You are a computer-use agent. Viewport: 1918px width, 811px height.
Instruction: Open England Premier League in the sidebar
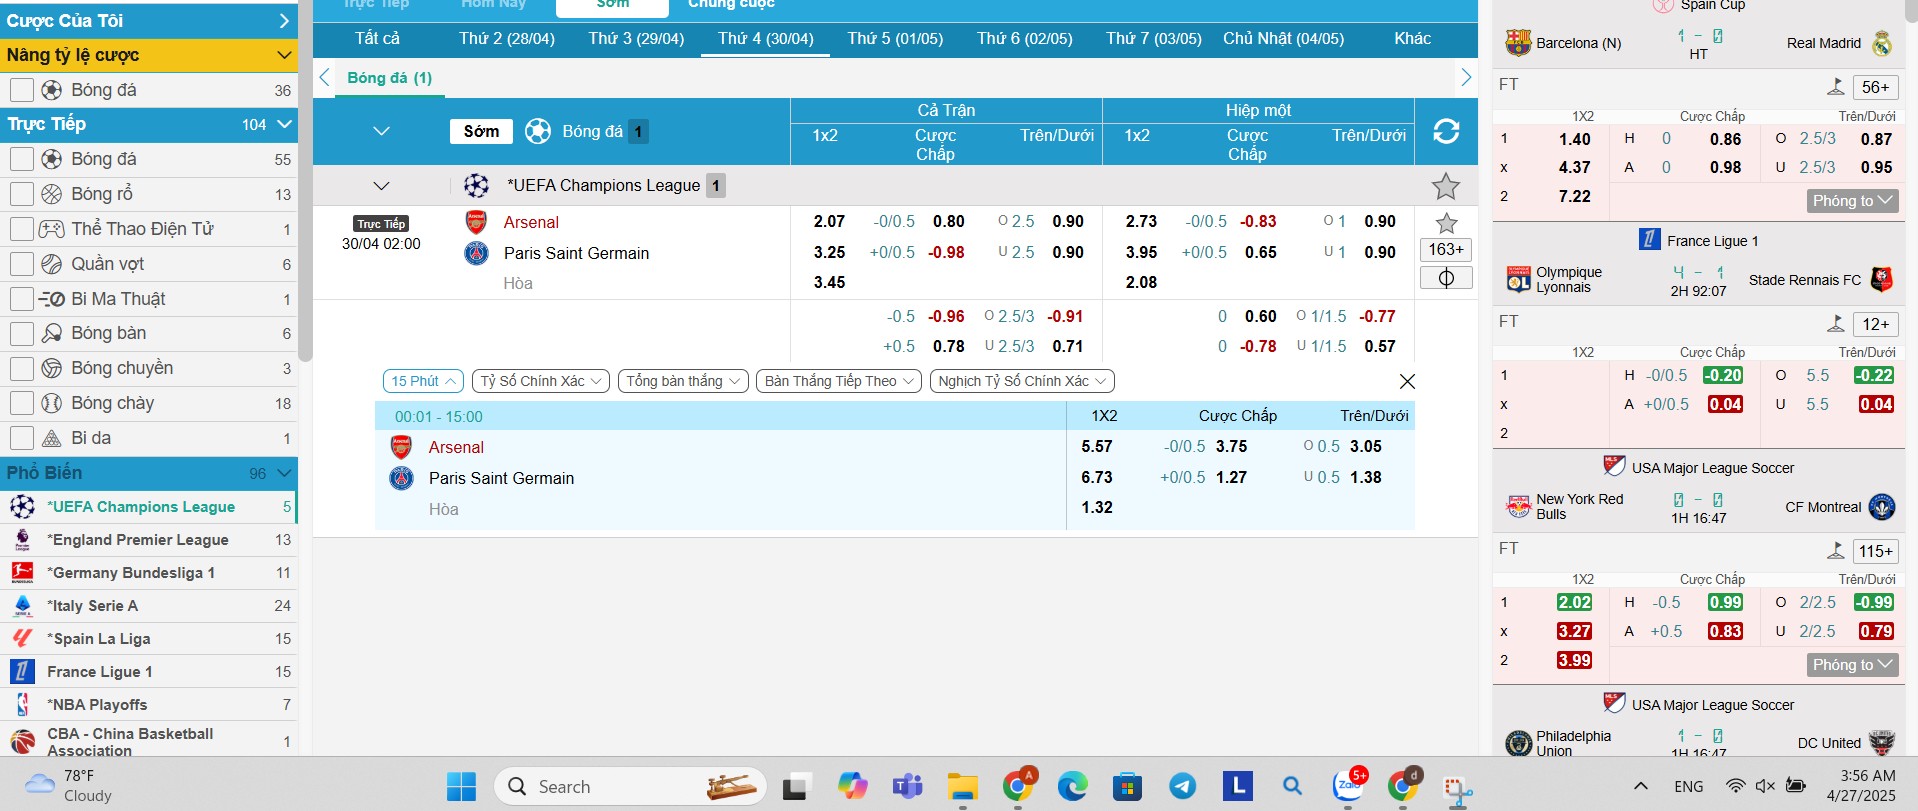pyautogui.click(x=138, y=540)
